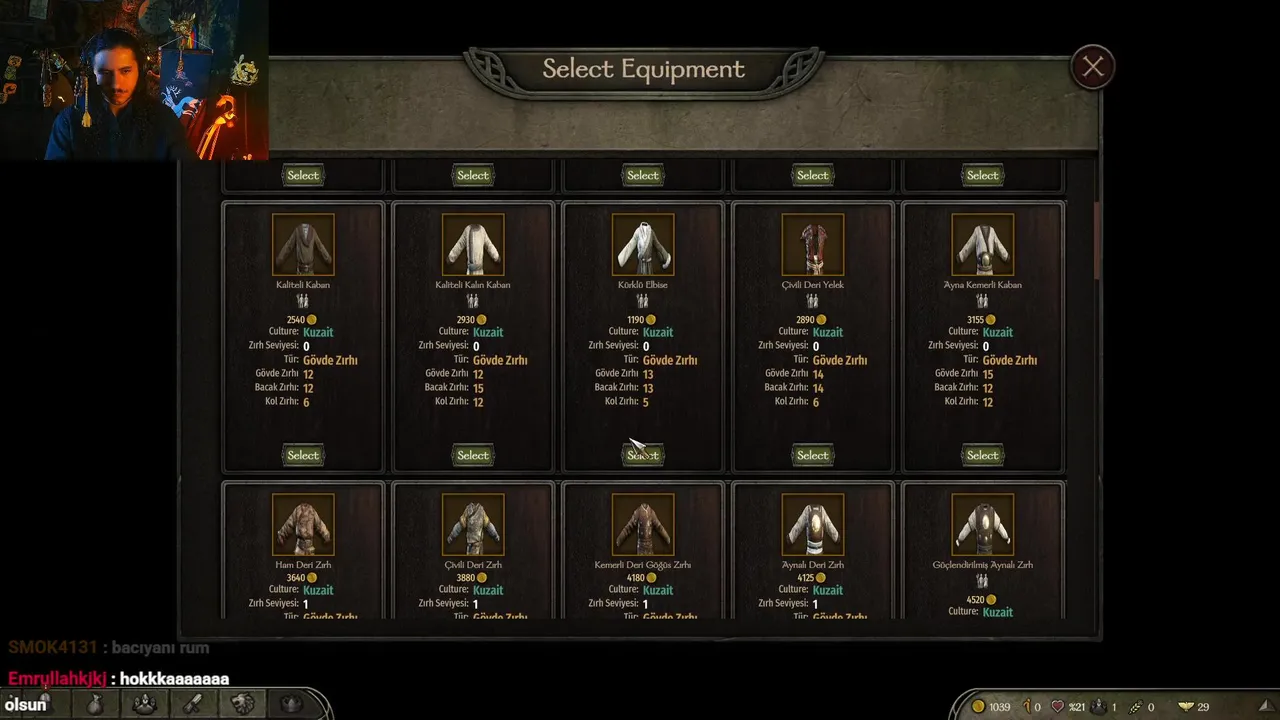
Task: Click the price 2930 on Kaliteli Kalın Kaban
Action: [465, 320]
